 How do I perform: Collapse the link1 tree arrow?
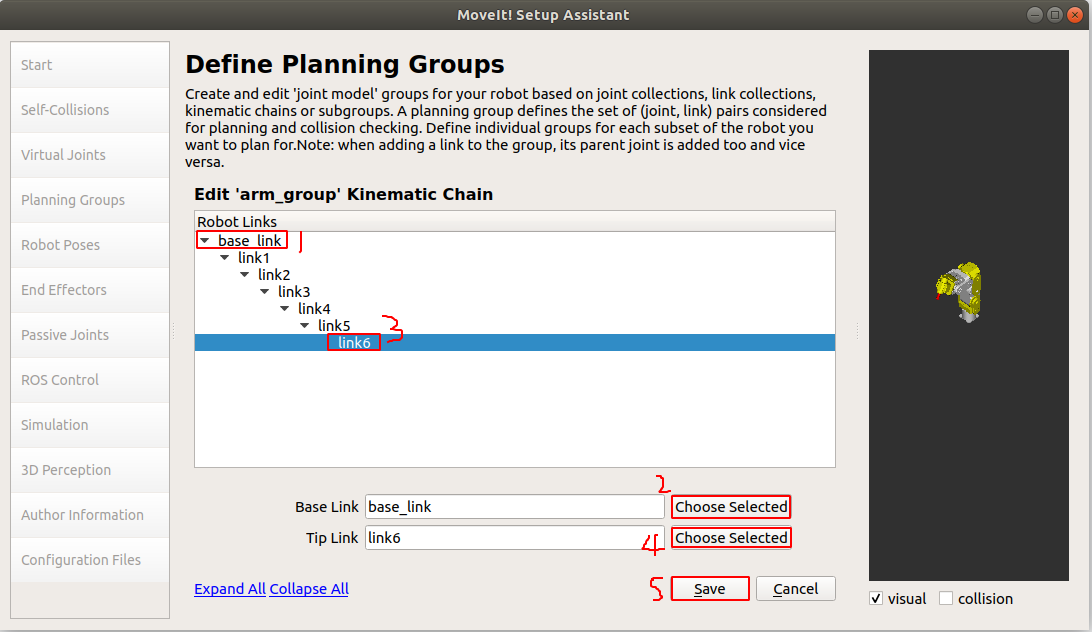[x=225, y=258]
